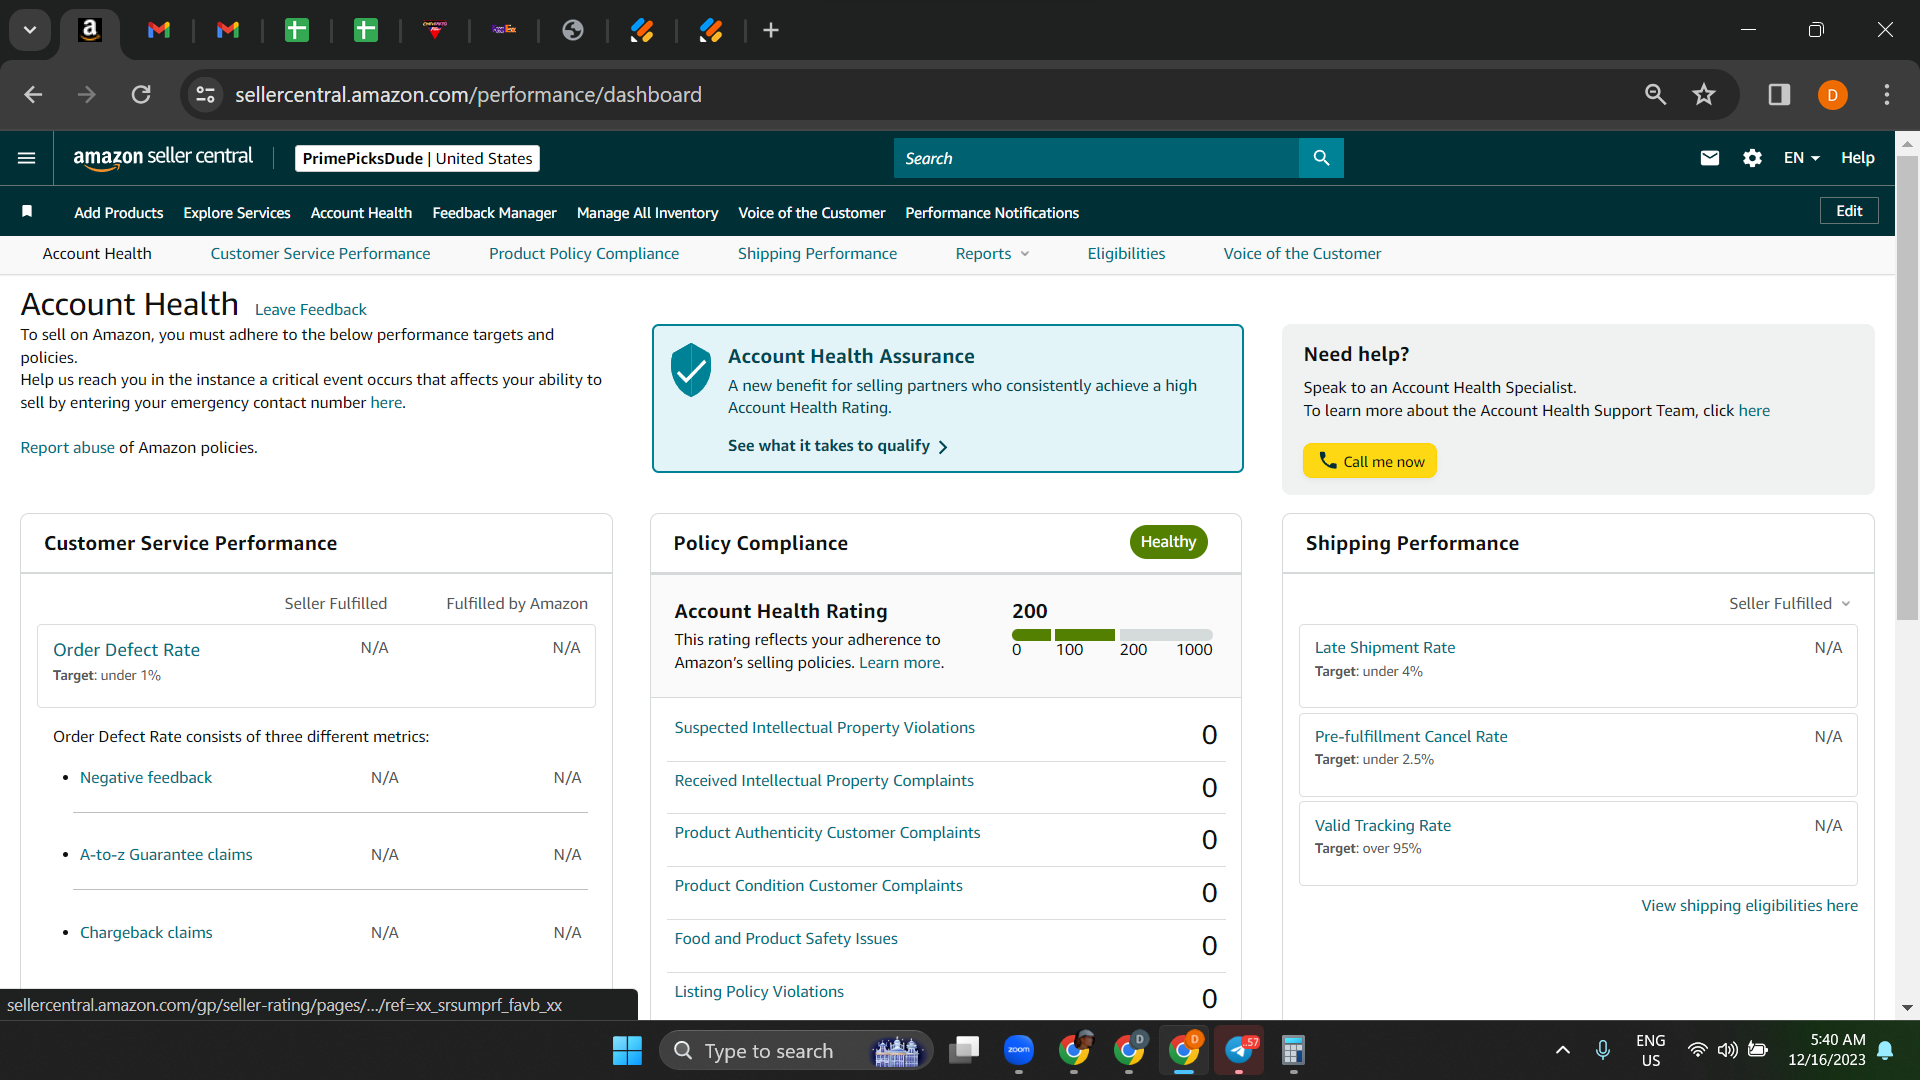Open the Chrome profile avatar
1920x1080 pixels.
[1832, 95]
